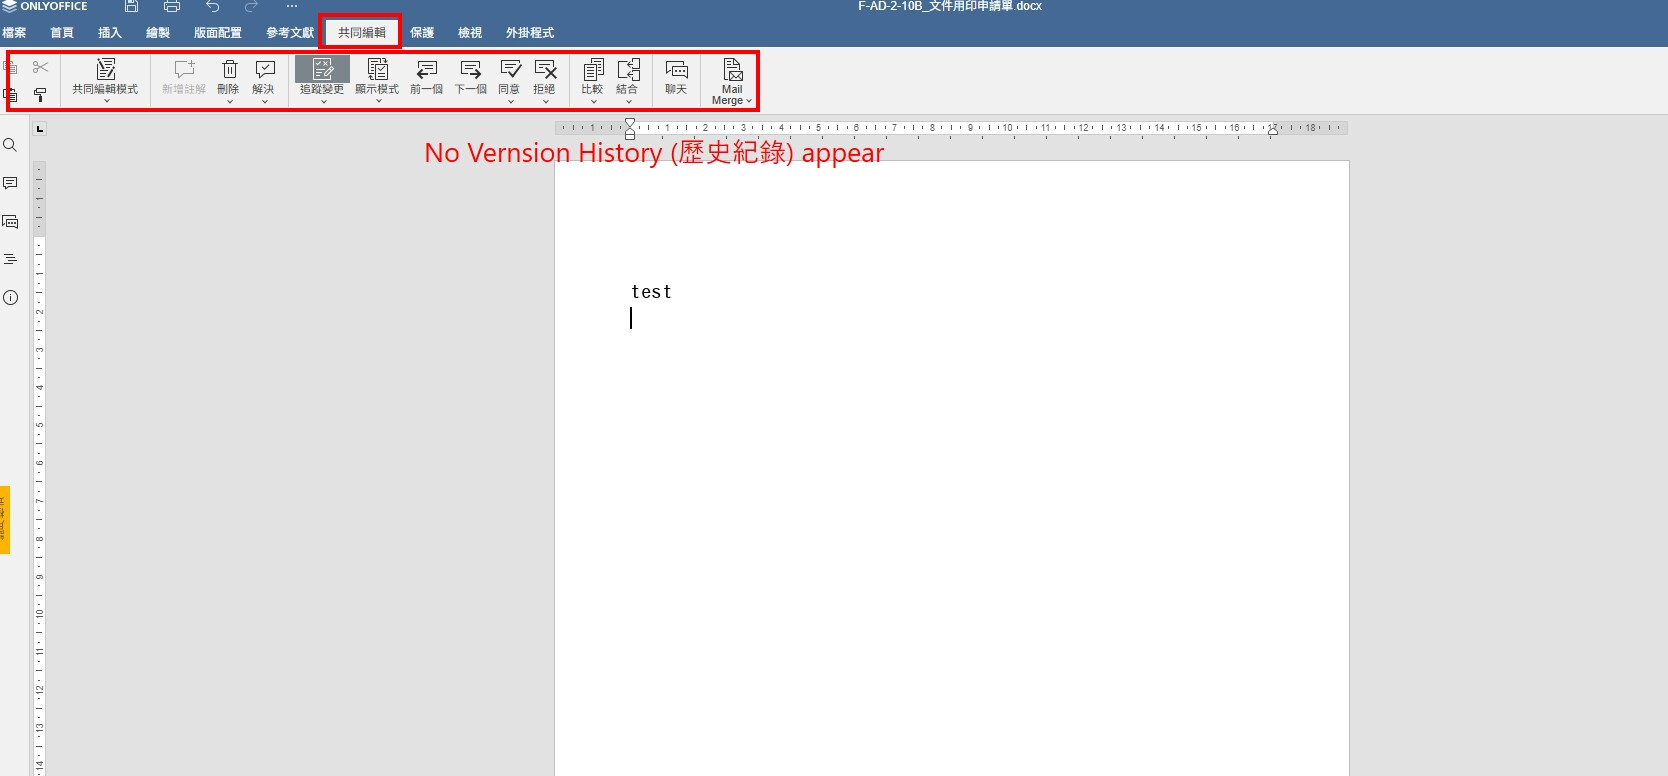Switch to the 保護 protection tab

coord(422,33)
